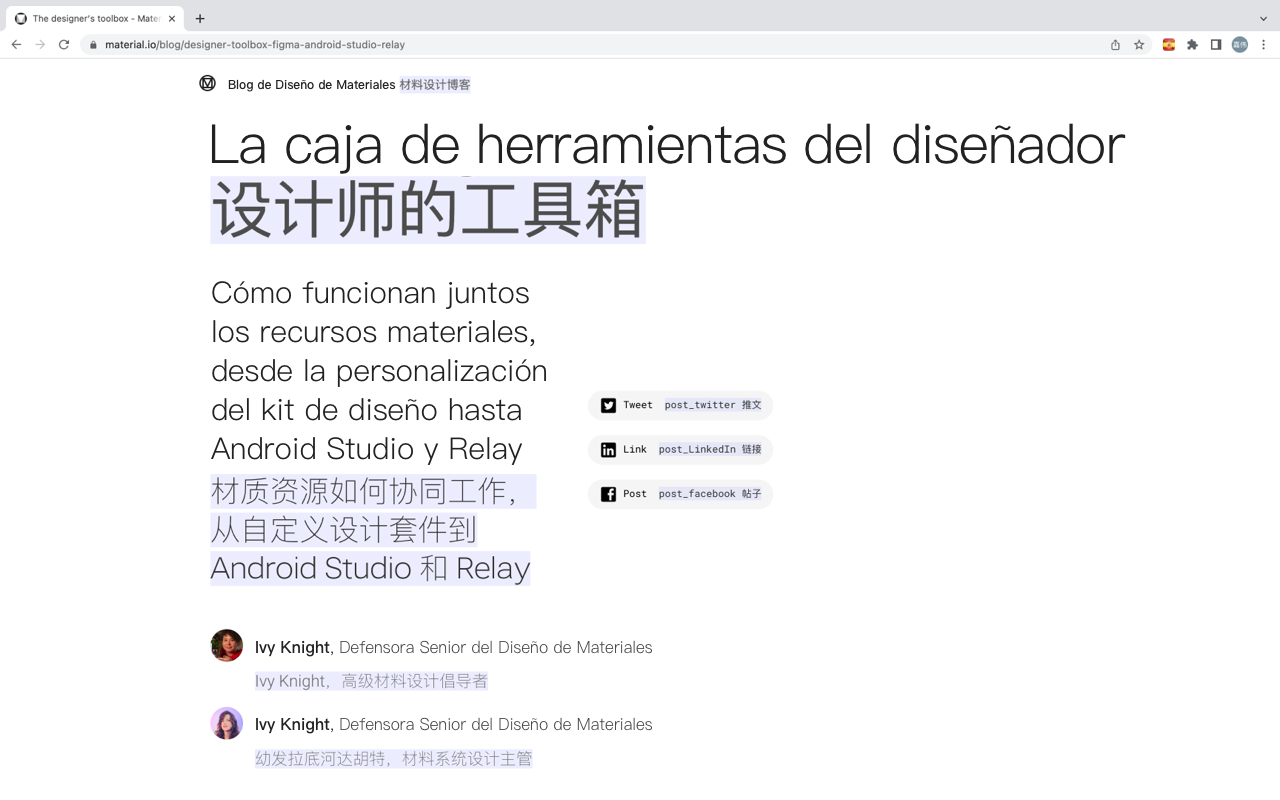
Task: Share via the Facebook Post button
Action: point(680,494)
